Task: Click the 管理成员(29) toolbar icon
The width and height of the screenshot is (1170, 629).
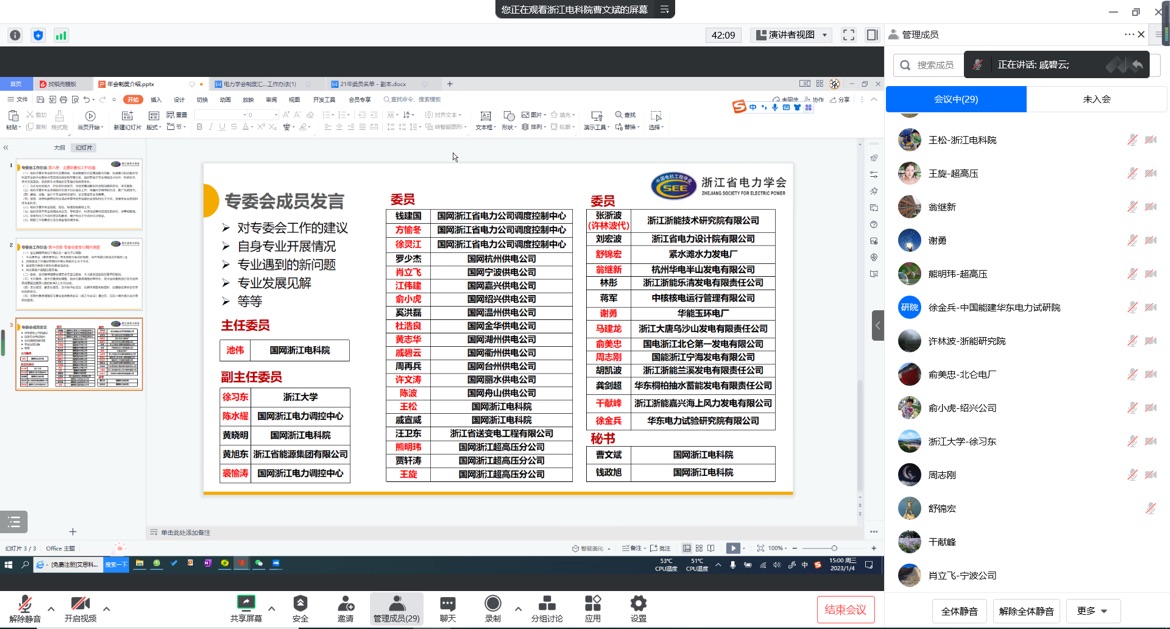Action: click(396, 608)
